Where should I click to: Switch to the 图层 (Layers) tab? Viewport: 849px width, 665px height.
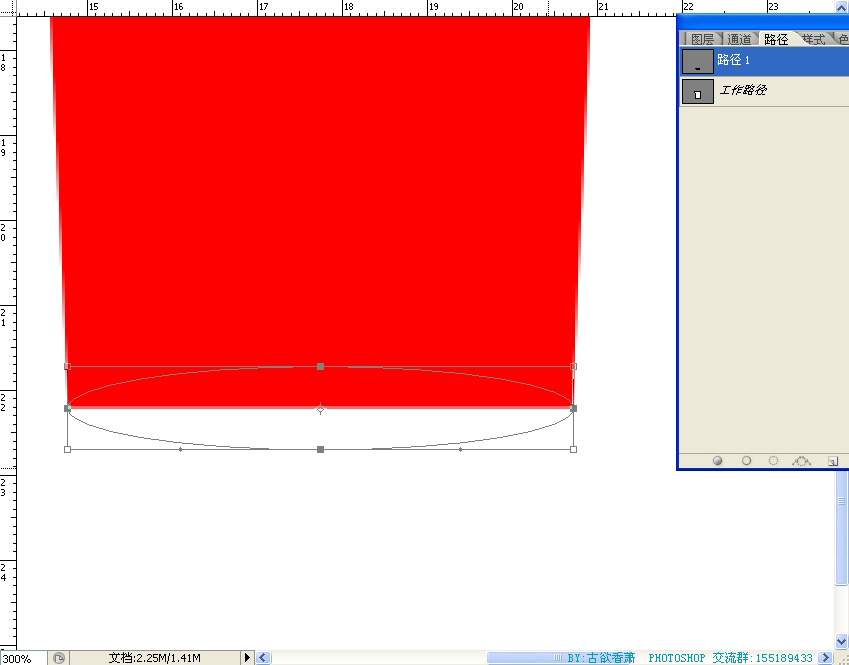point(702,39)
